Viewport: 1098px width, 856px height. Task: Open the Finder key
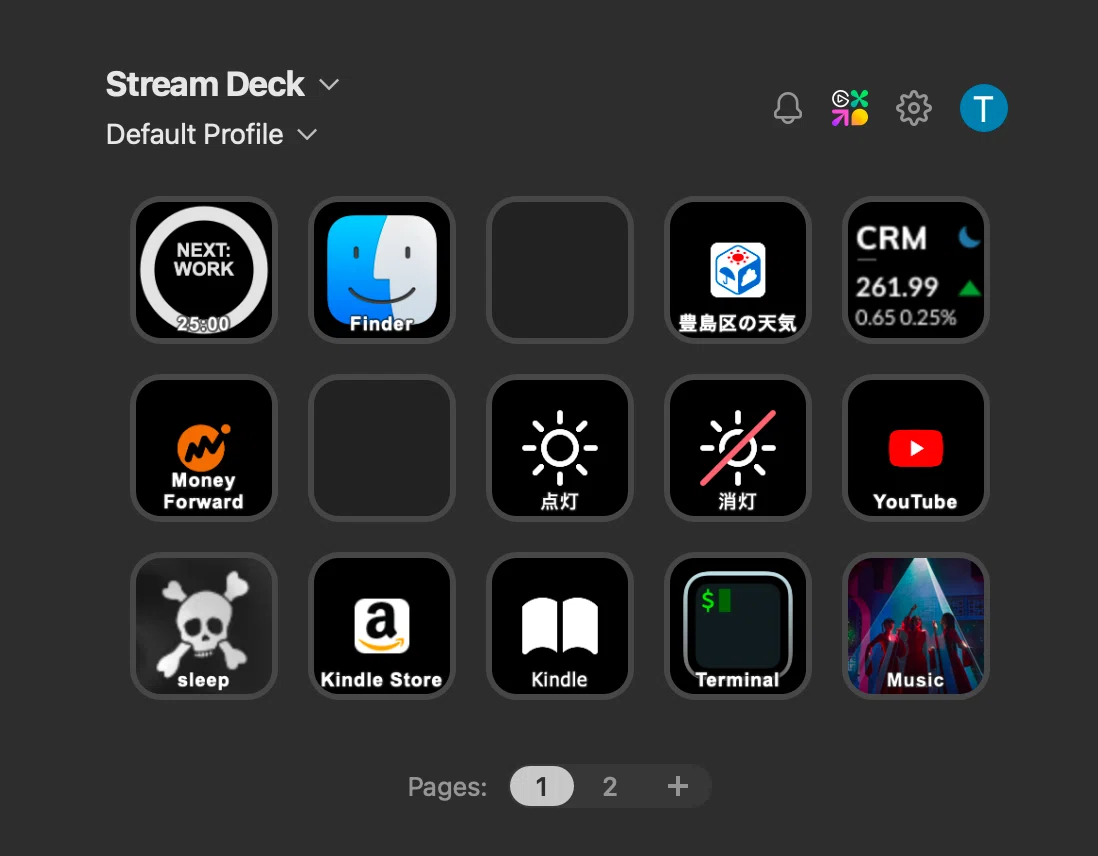382,270
